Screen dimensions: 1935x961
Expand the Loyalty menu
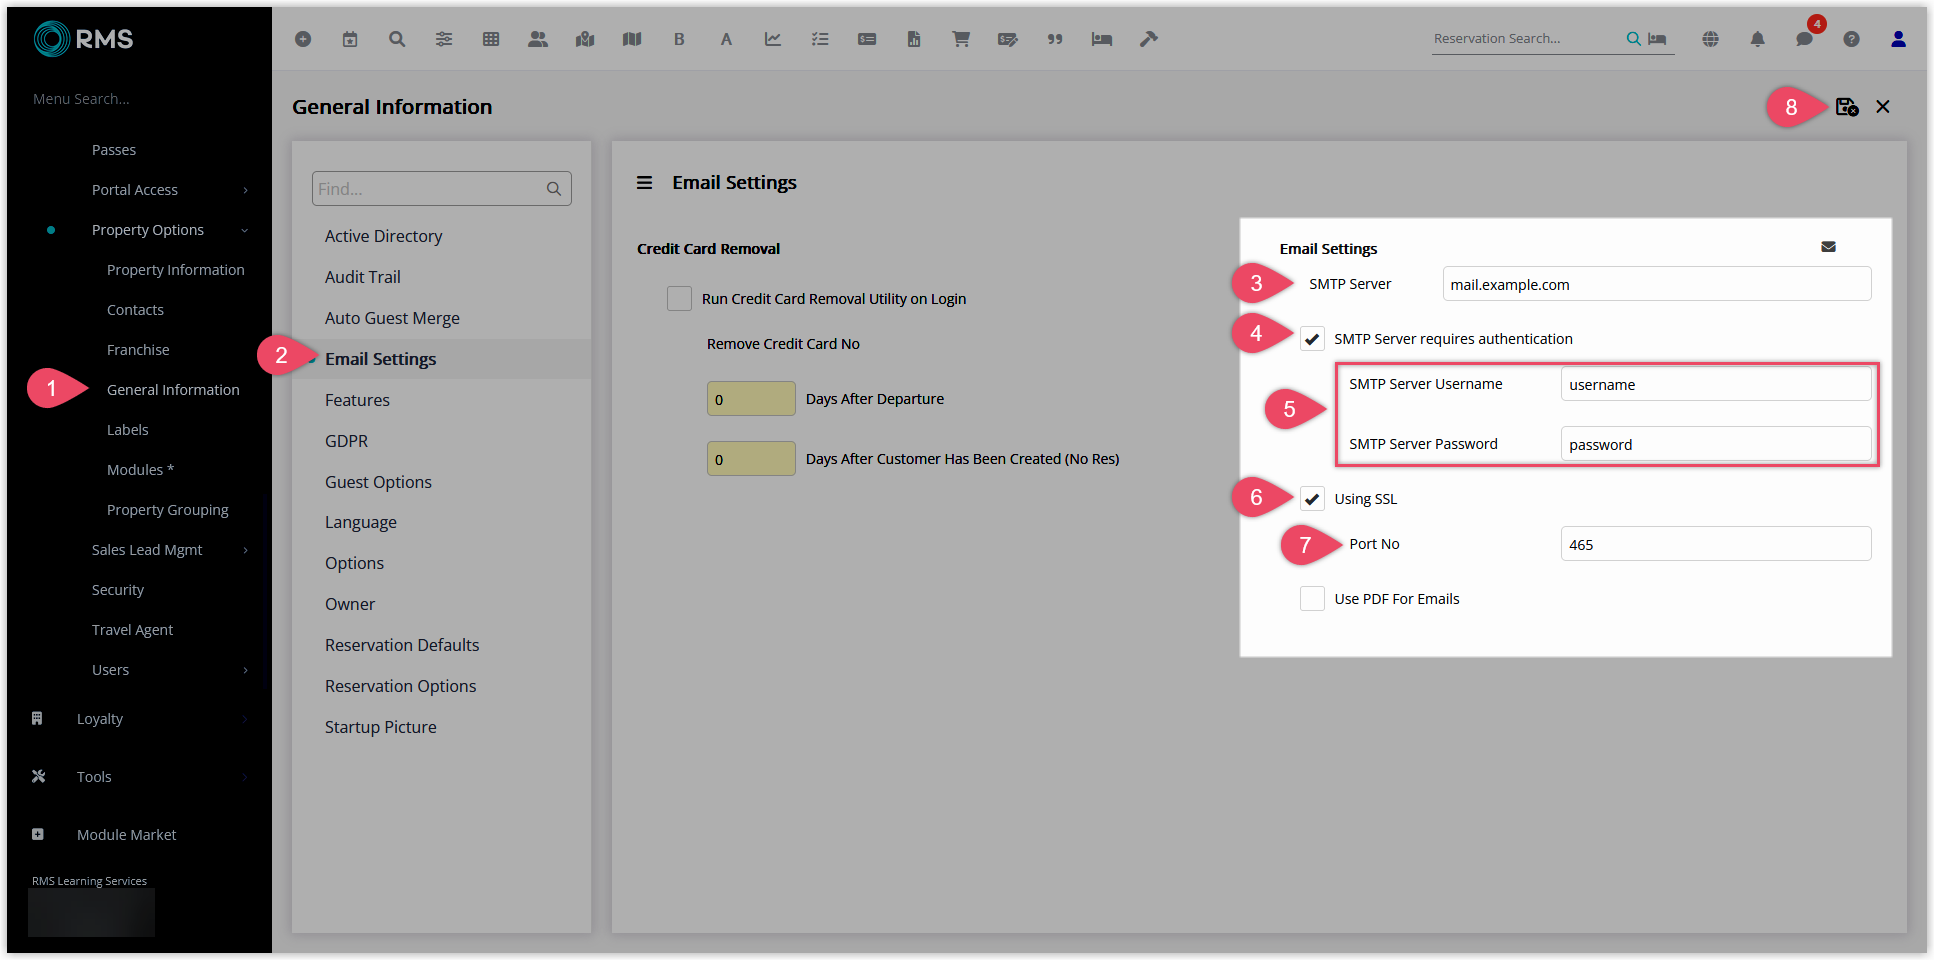[x=245, y=719]
